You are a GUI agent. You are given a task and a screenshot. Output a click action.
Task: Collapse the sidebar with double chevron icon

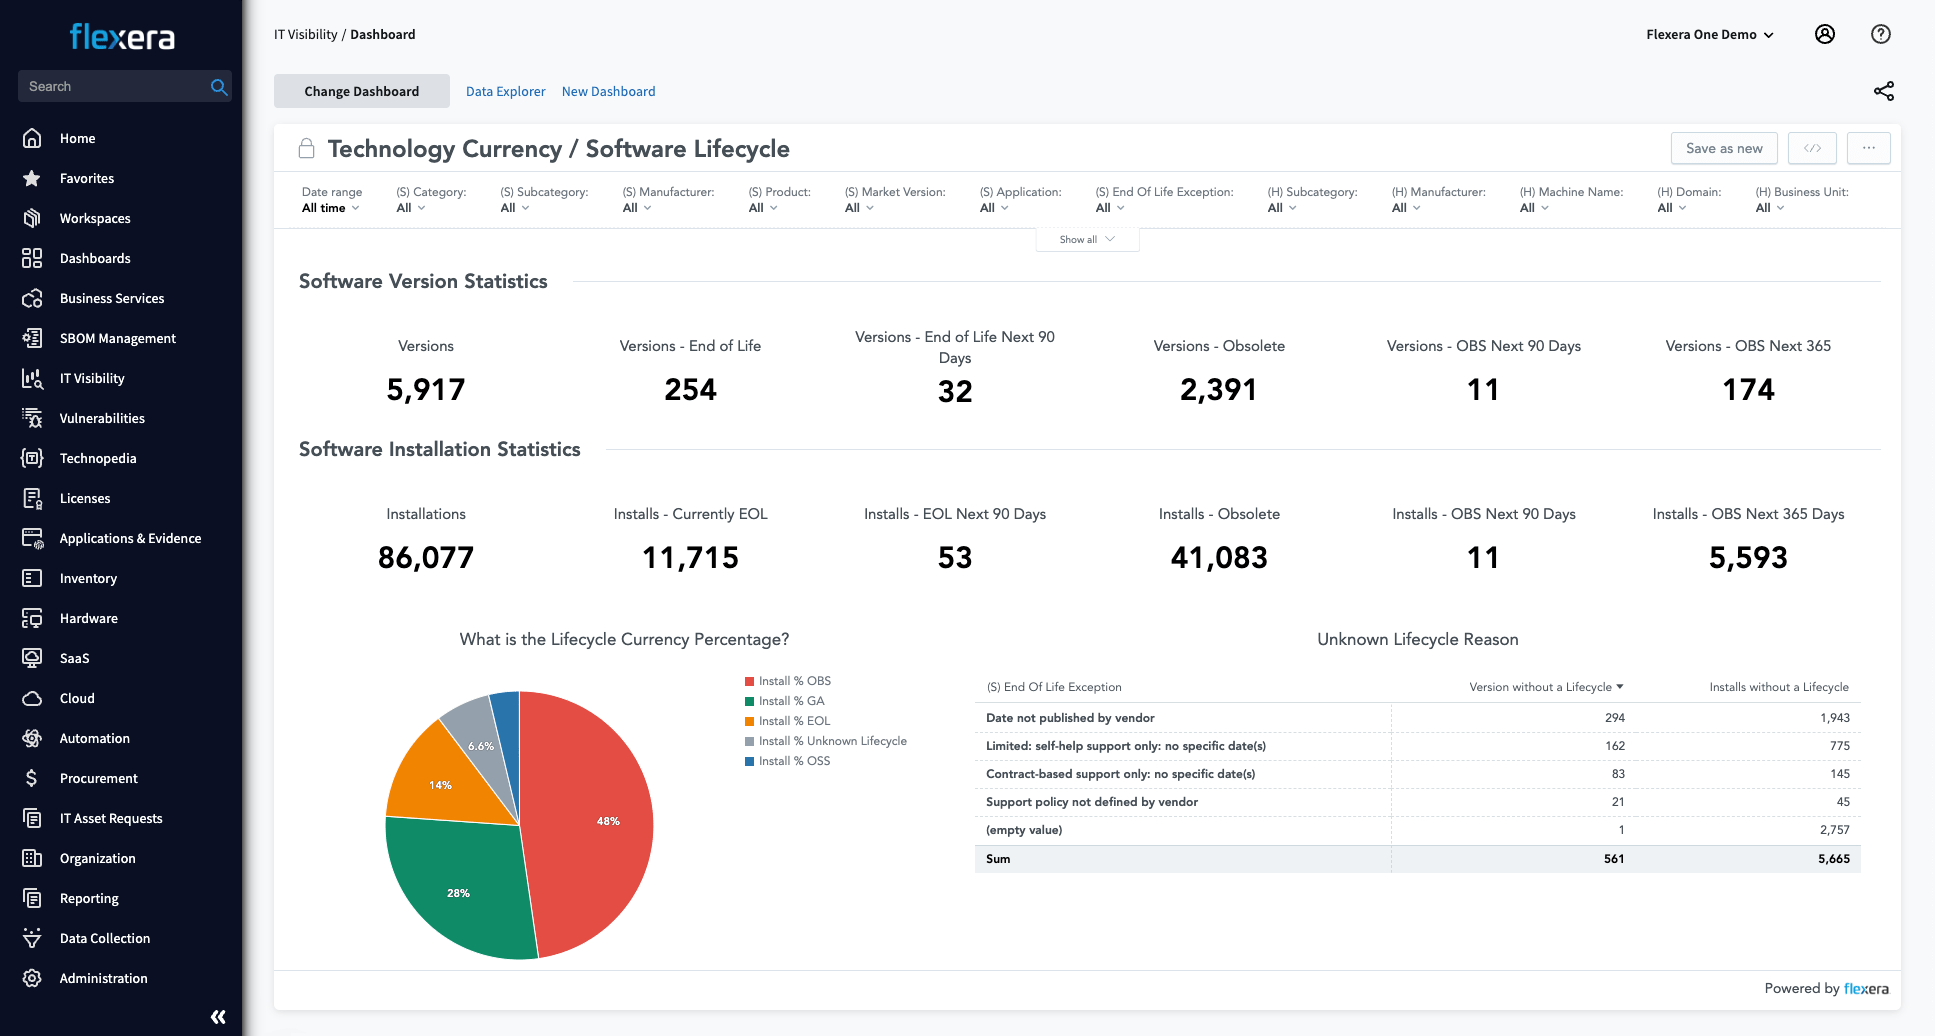[218, 1016]
